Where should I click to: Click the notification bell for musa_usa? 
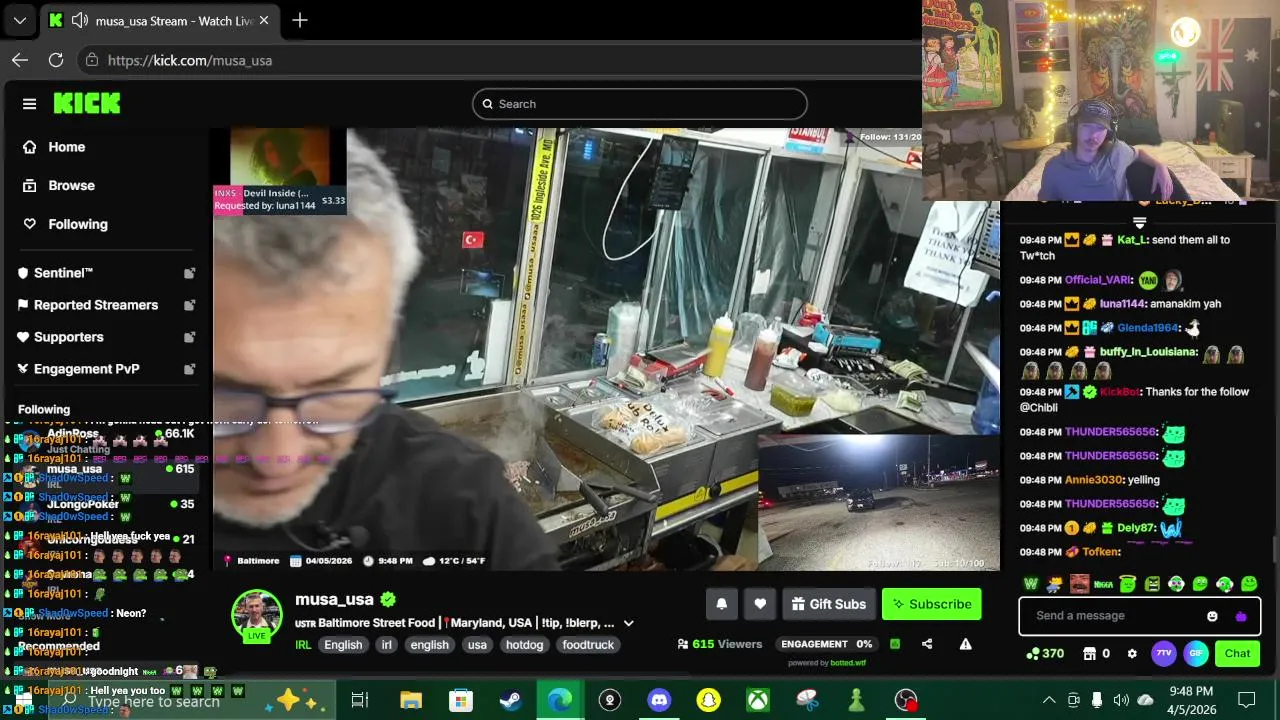[x=721, y=604]
